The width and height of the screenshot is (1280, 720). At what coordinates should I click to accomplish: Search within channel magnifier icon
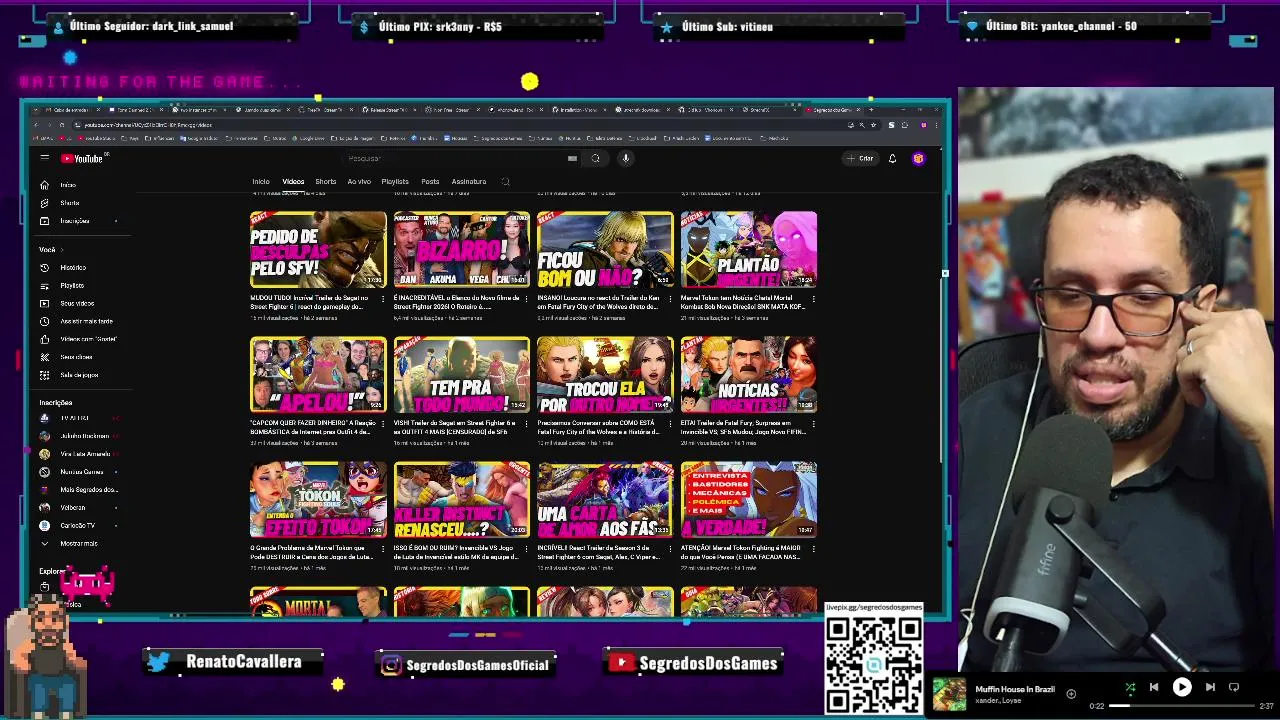click(505, 182)
